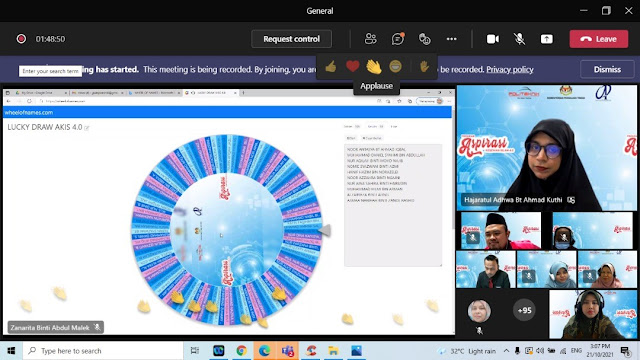Open Microsoft Teams taskbar icon
This screenshot has height=360, width=640.
[288, 351]
